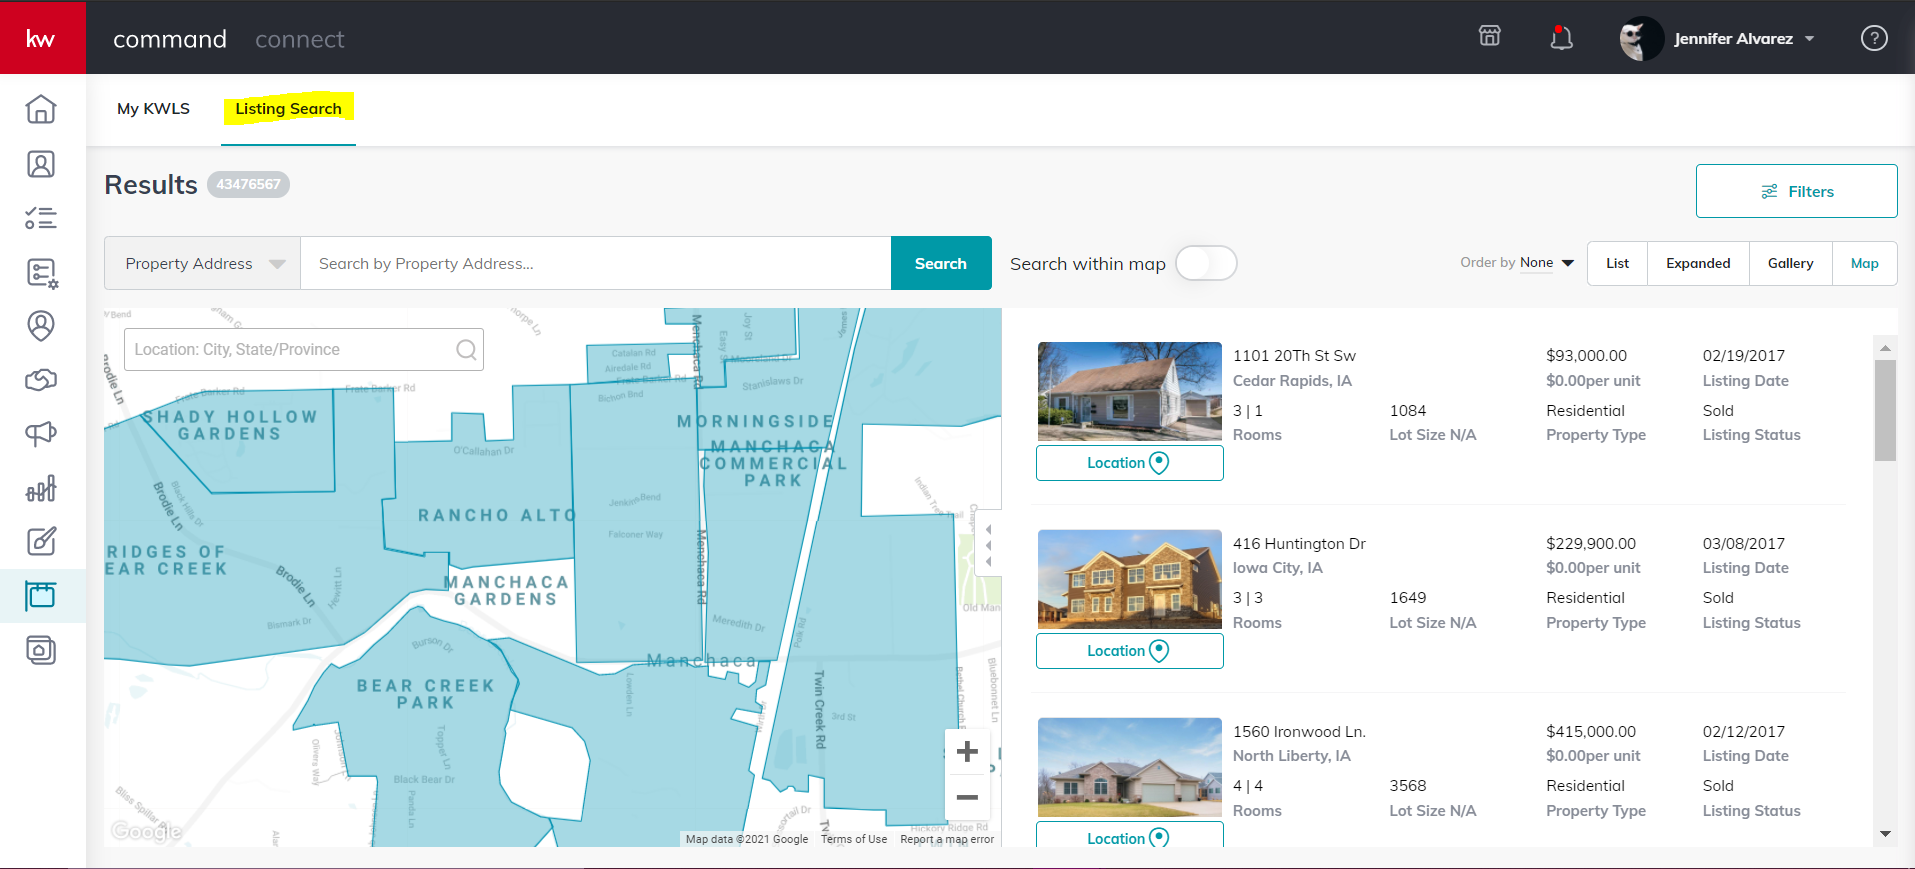Viewport: 1915px width, 869px height.
Task: Open the Home sidebar icon
Action: click(x=41, y=109)
